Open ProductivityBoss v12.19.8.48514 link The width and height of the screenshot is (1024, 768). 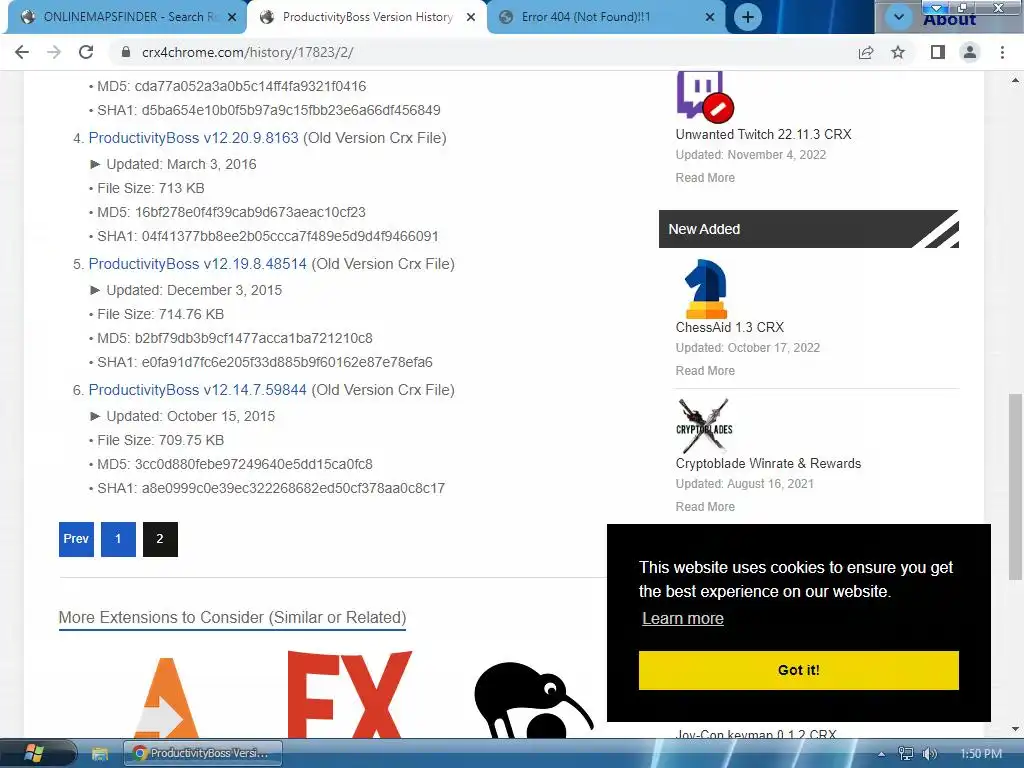pyautogui.click(x=197, y=264)
